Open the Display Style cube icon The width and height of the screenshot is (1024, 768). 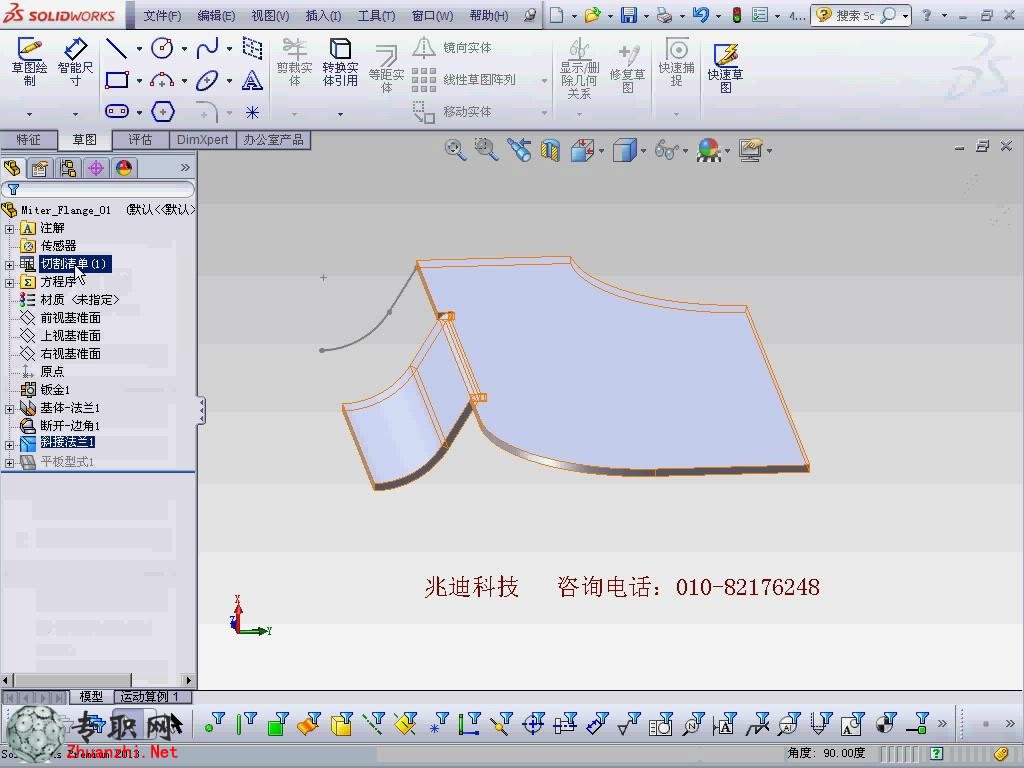tap(624, 150)
